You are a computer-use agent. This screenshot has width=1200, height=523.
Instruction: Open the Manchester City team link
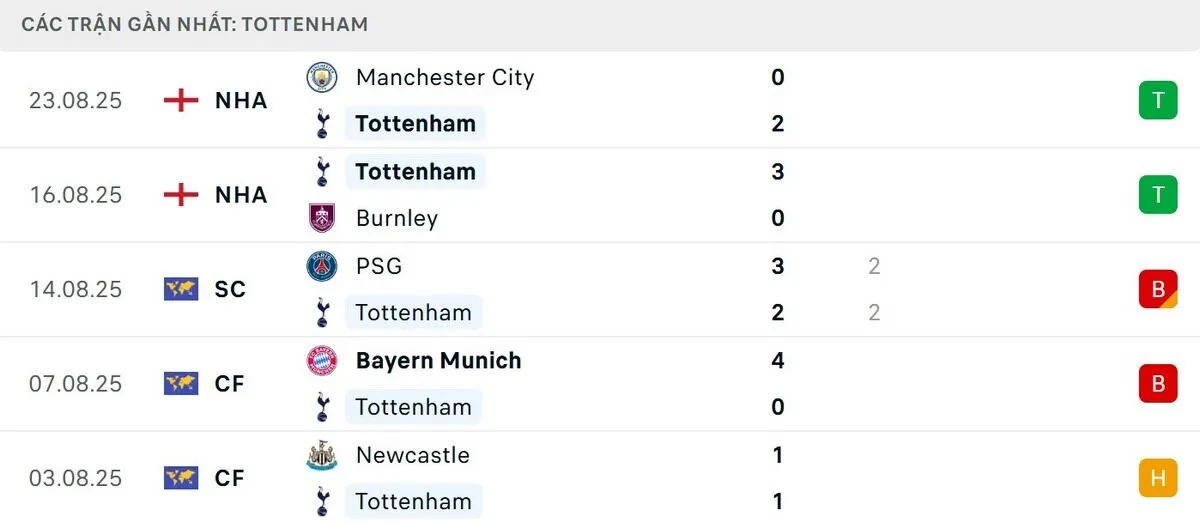pos(445,78)
